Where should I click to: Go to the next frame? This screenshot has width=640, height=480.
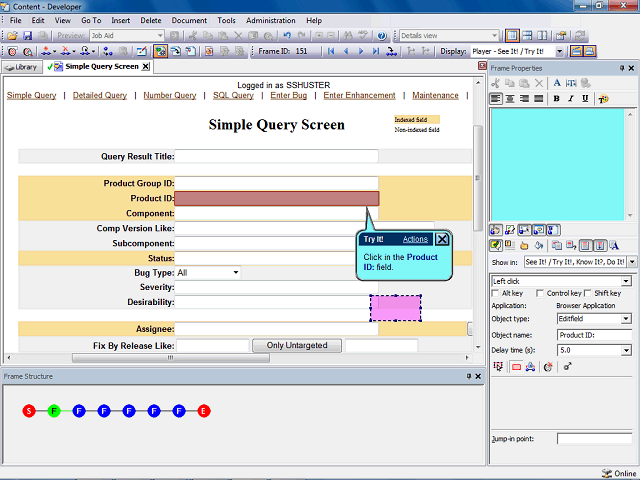361,51
